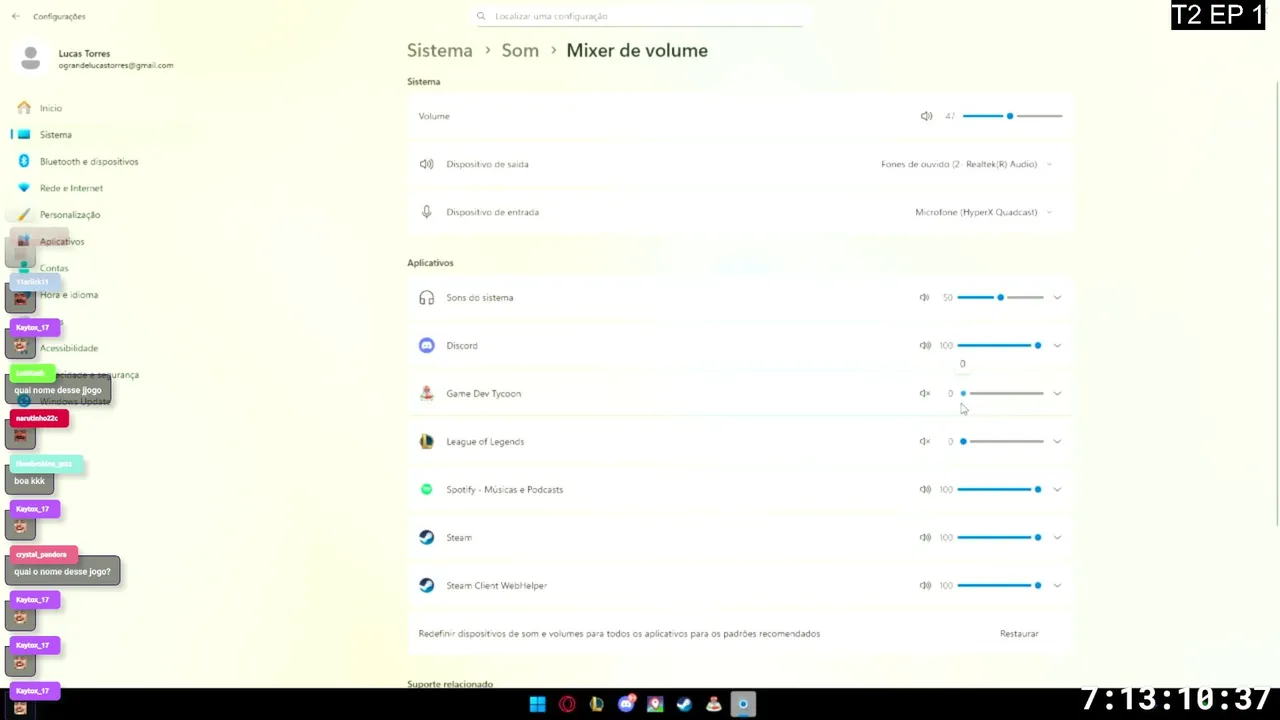
Task: Click the Spotify volume slider
Action: tap(1000, 489)
